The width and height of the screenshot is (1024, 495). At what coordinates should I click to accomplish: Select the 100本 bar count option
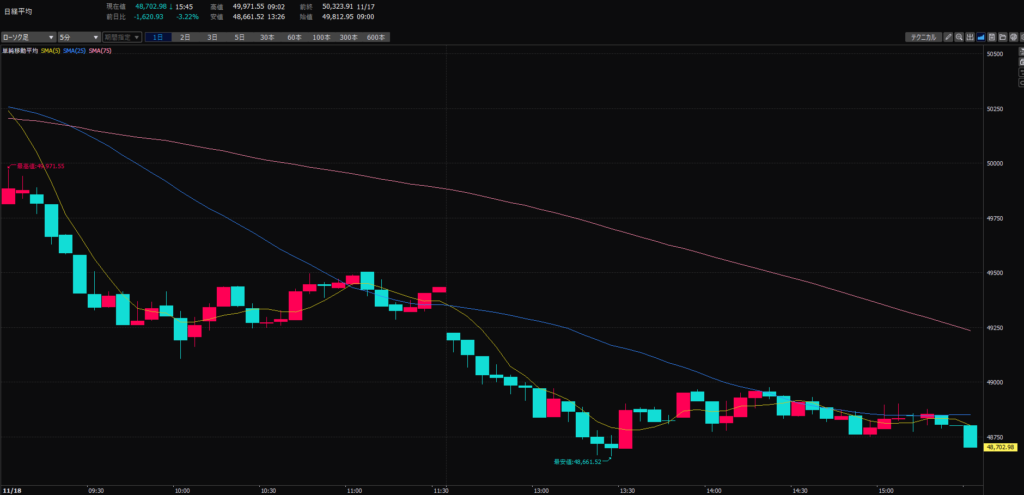[321, 37]
